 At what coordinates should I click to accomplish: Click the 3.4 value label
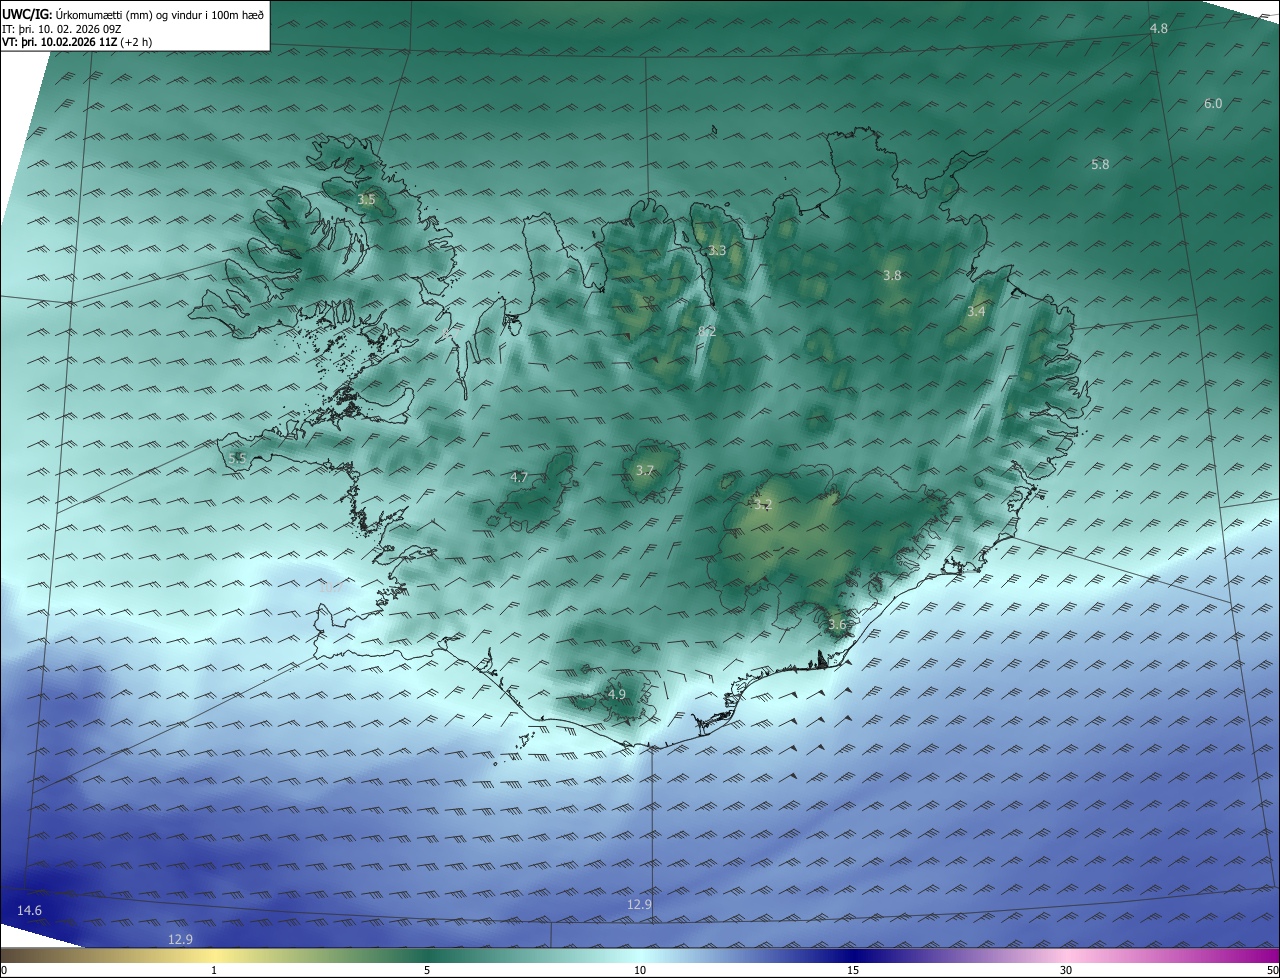pos(976,312)
